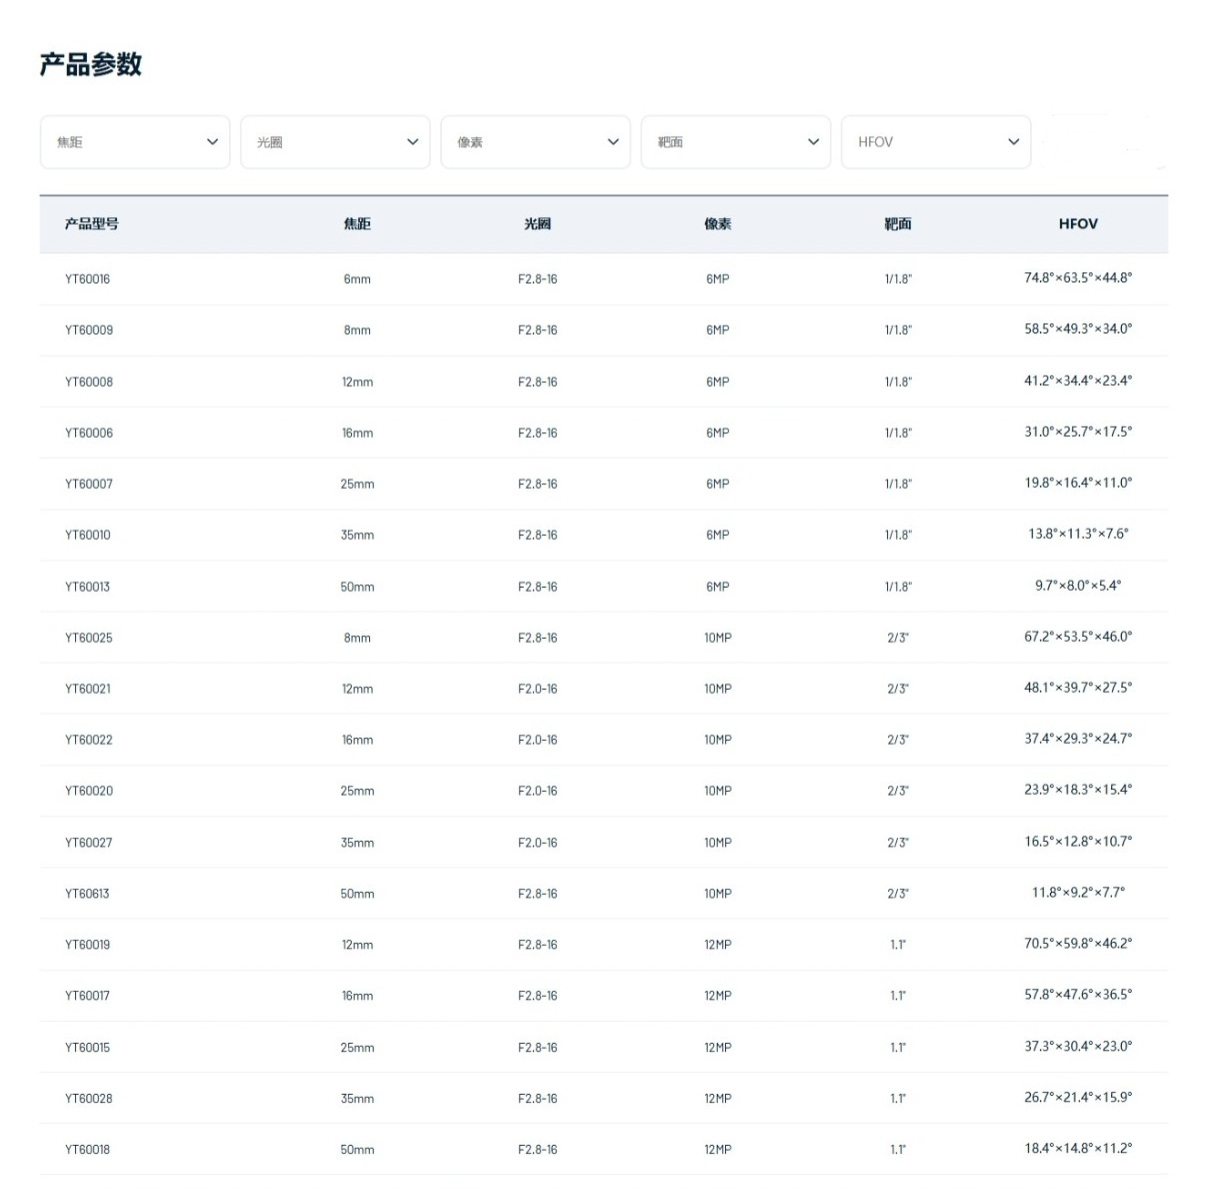Select product model YT60019
1213x1192 pixels.
tap(88, 945)
